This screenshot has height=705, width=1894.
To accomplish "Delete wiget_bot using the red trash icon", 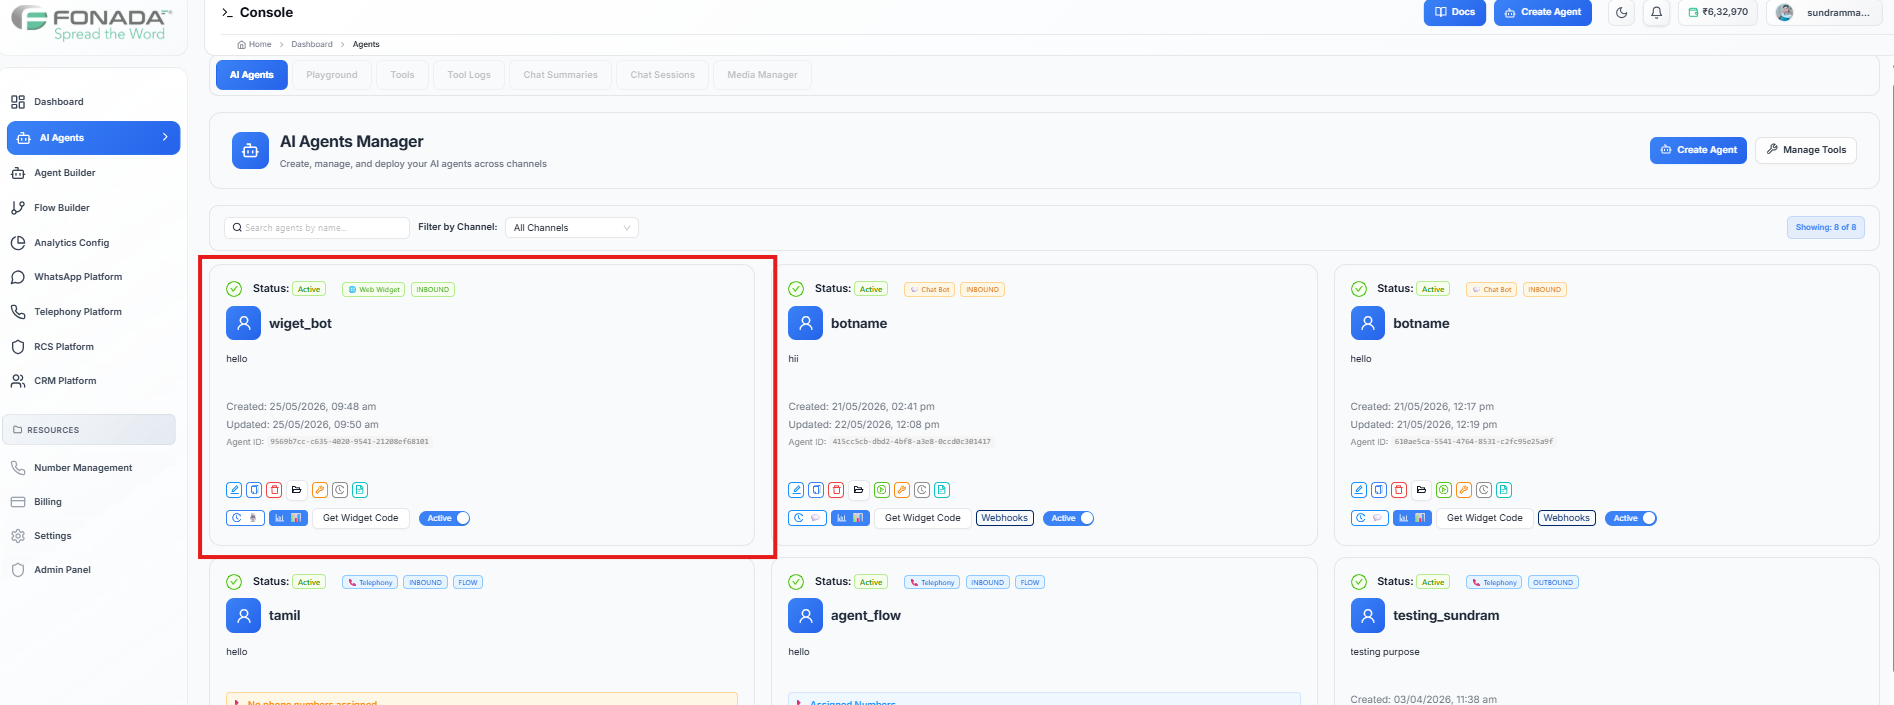I will pos(274,490).
